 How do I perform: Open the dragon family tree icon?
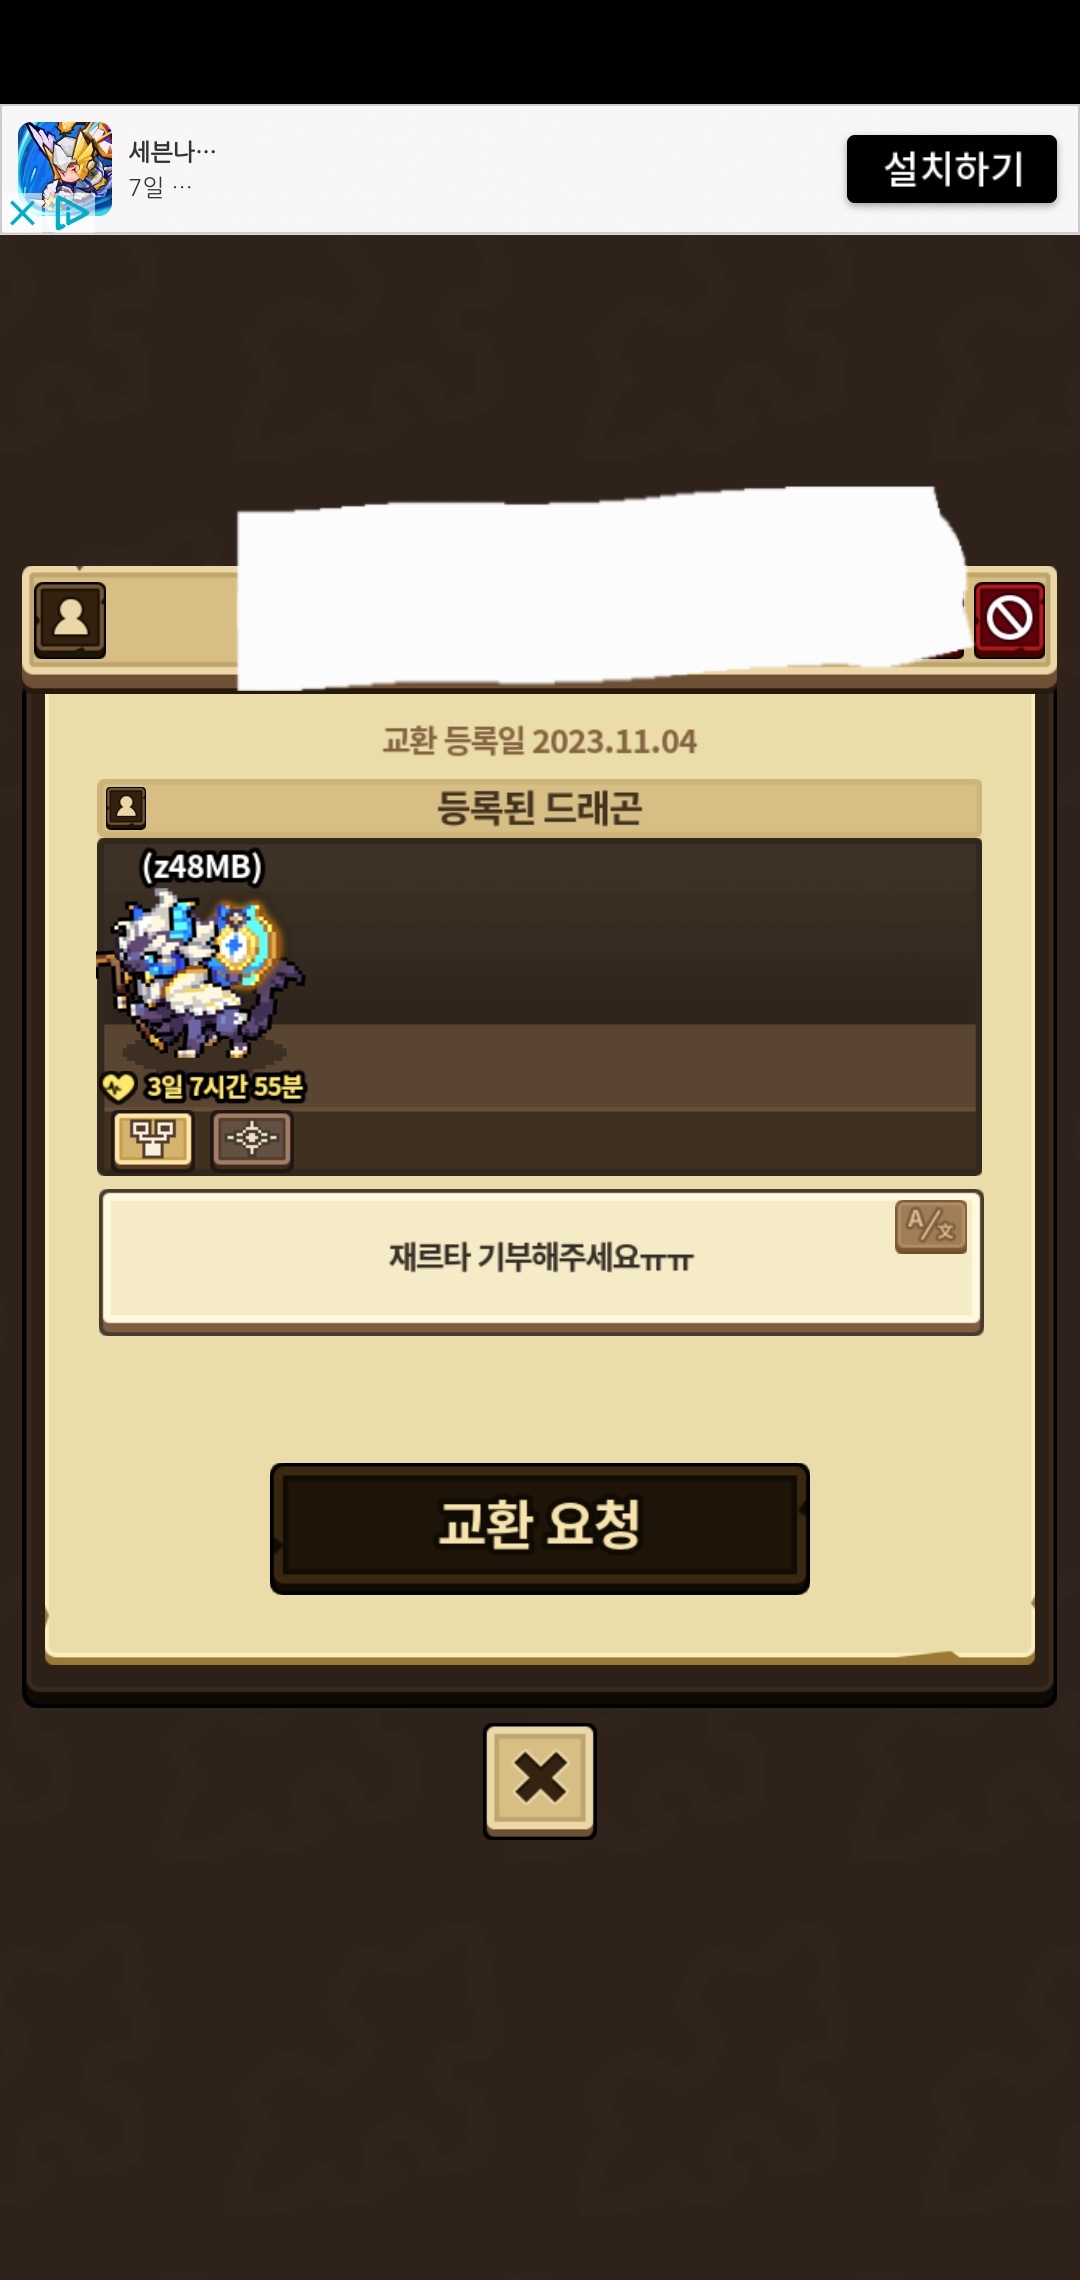click(x=153, y=1138)
